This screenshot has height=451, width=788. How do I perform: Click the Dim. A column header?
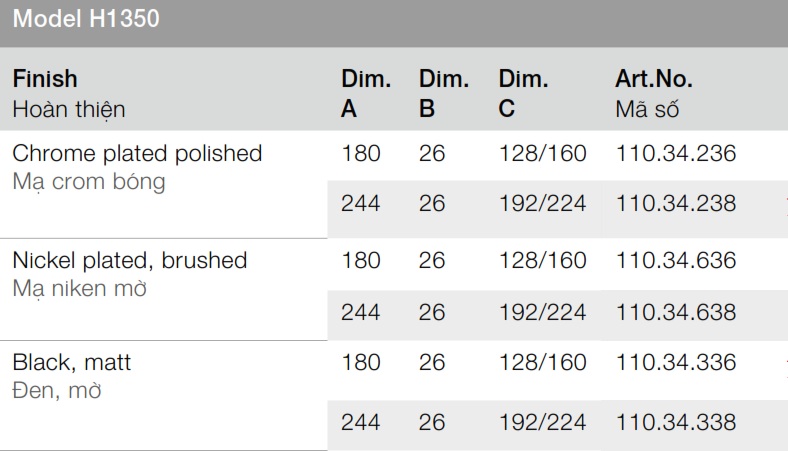(365, 94)
